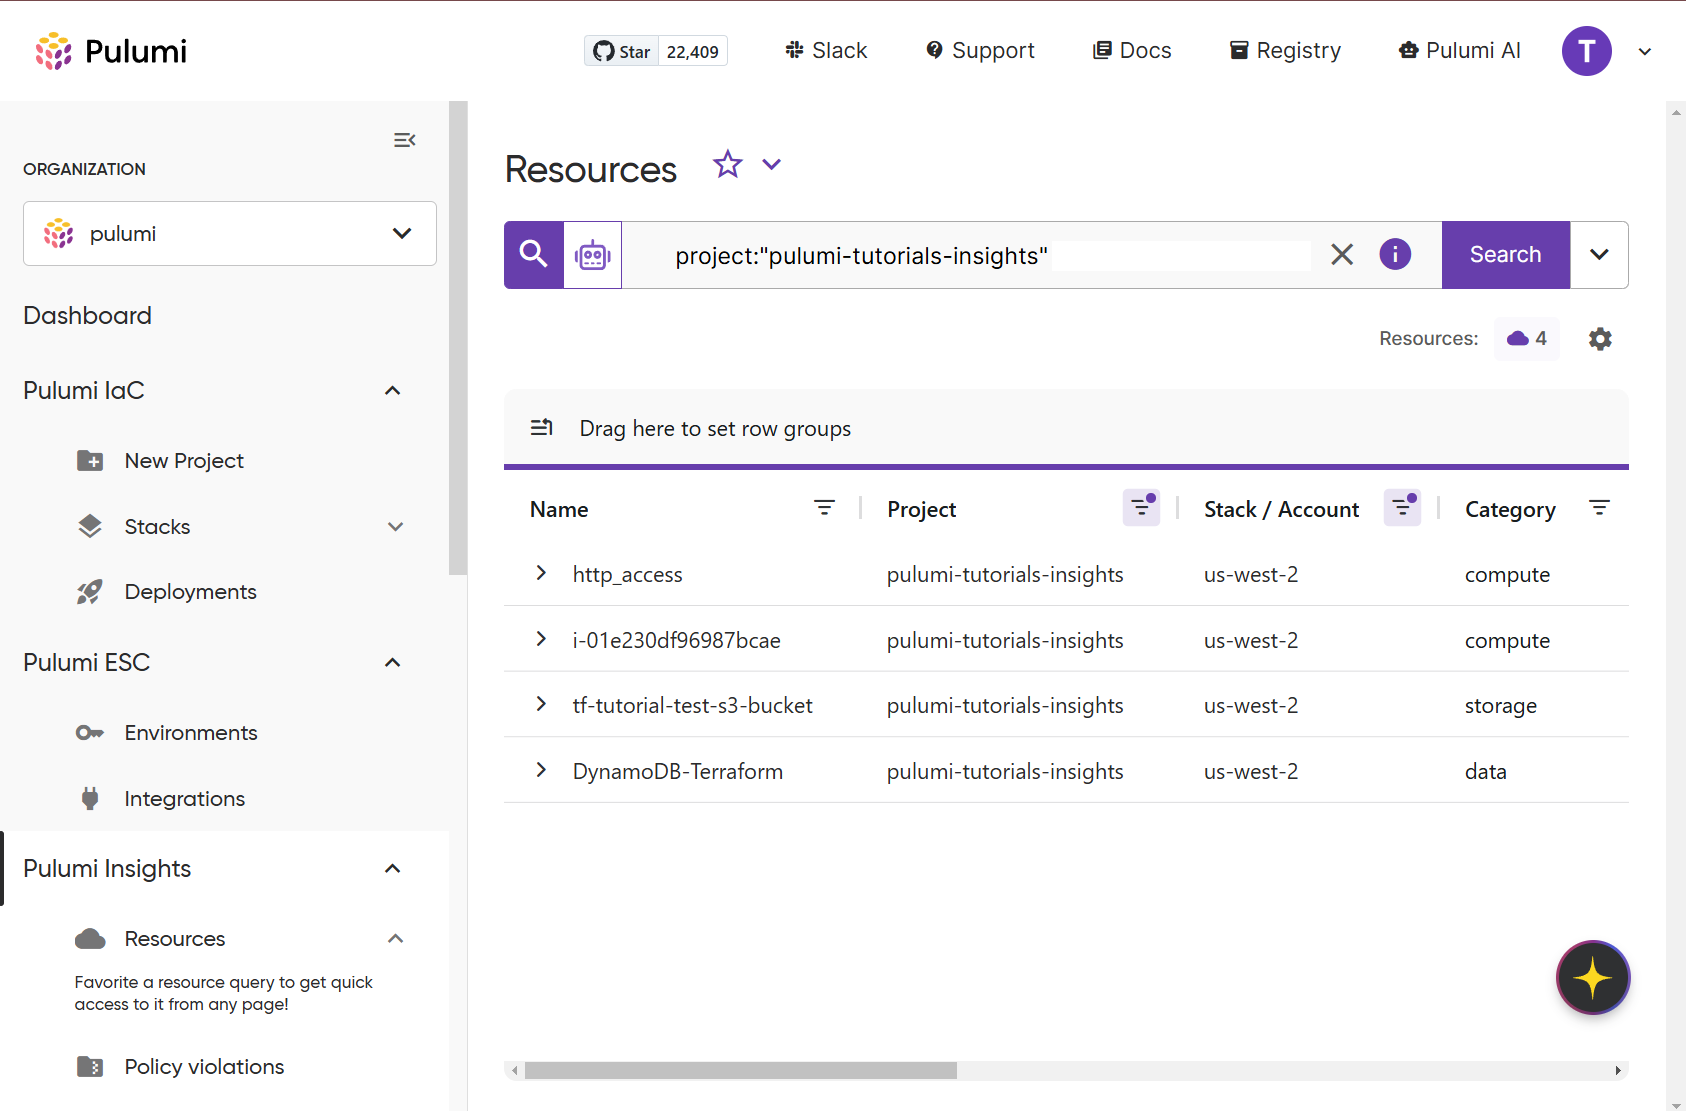
Task: Open dropdown arrow next to Search button
Action: point(1599,255)
